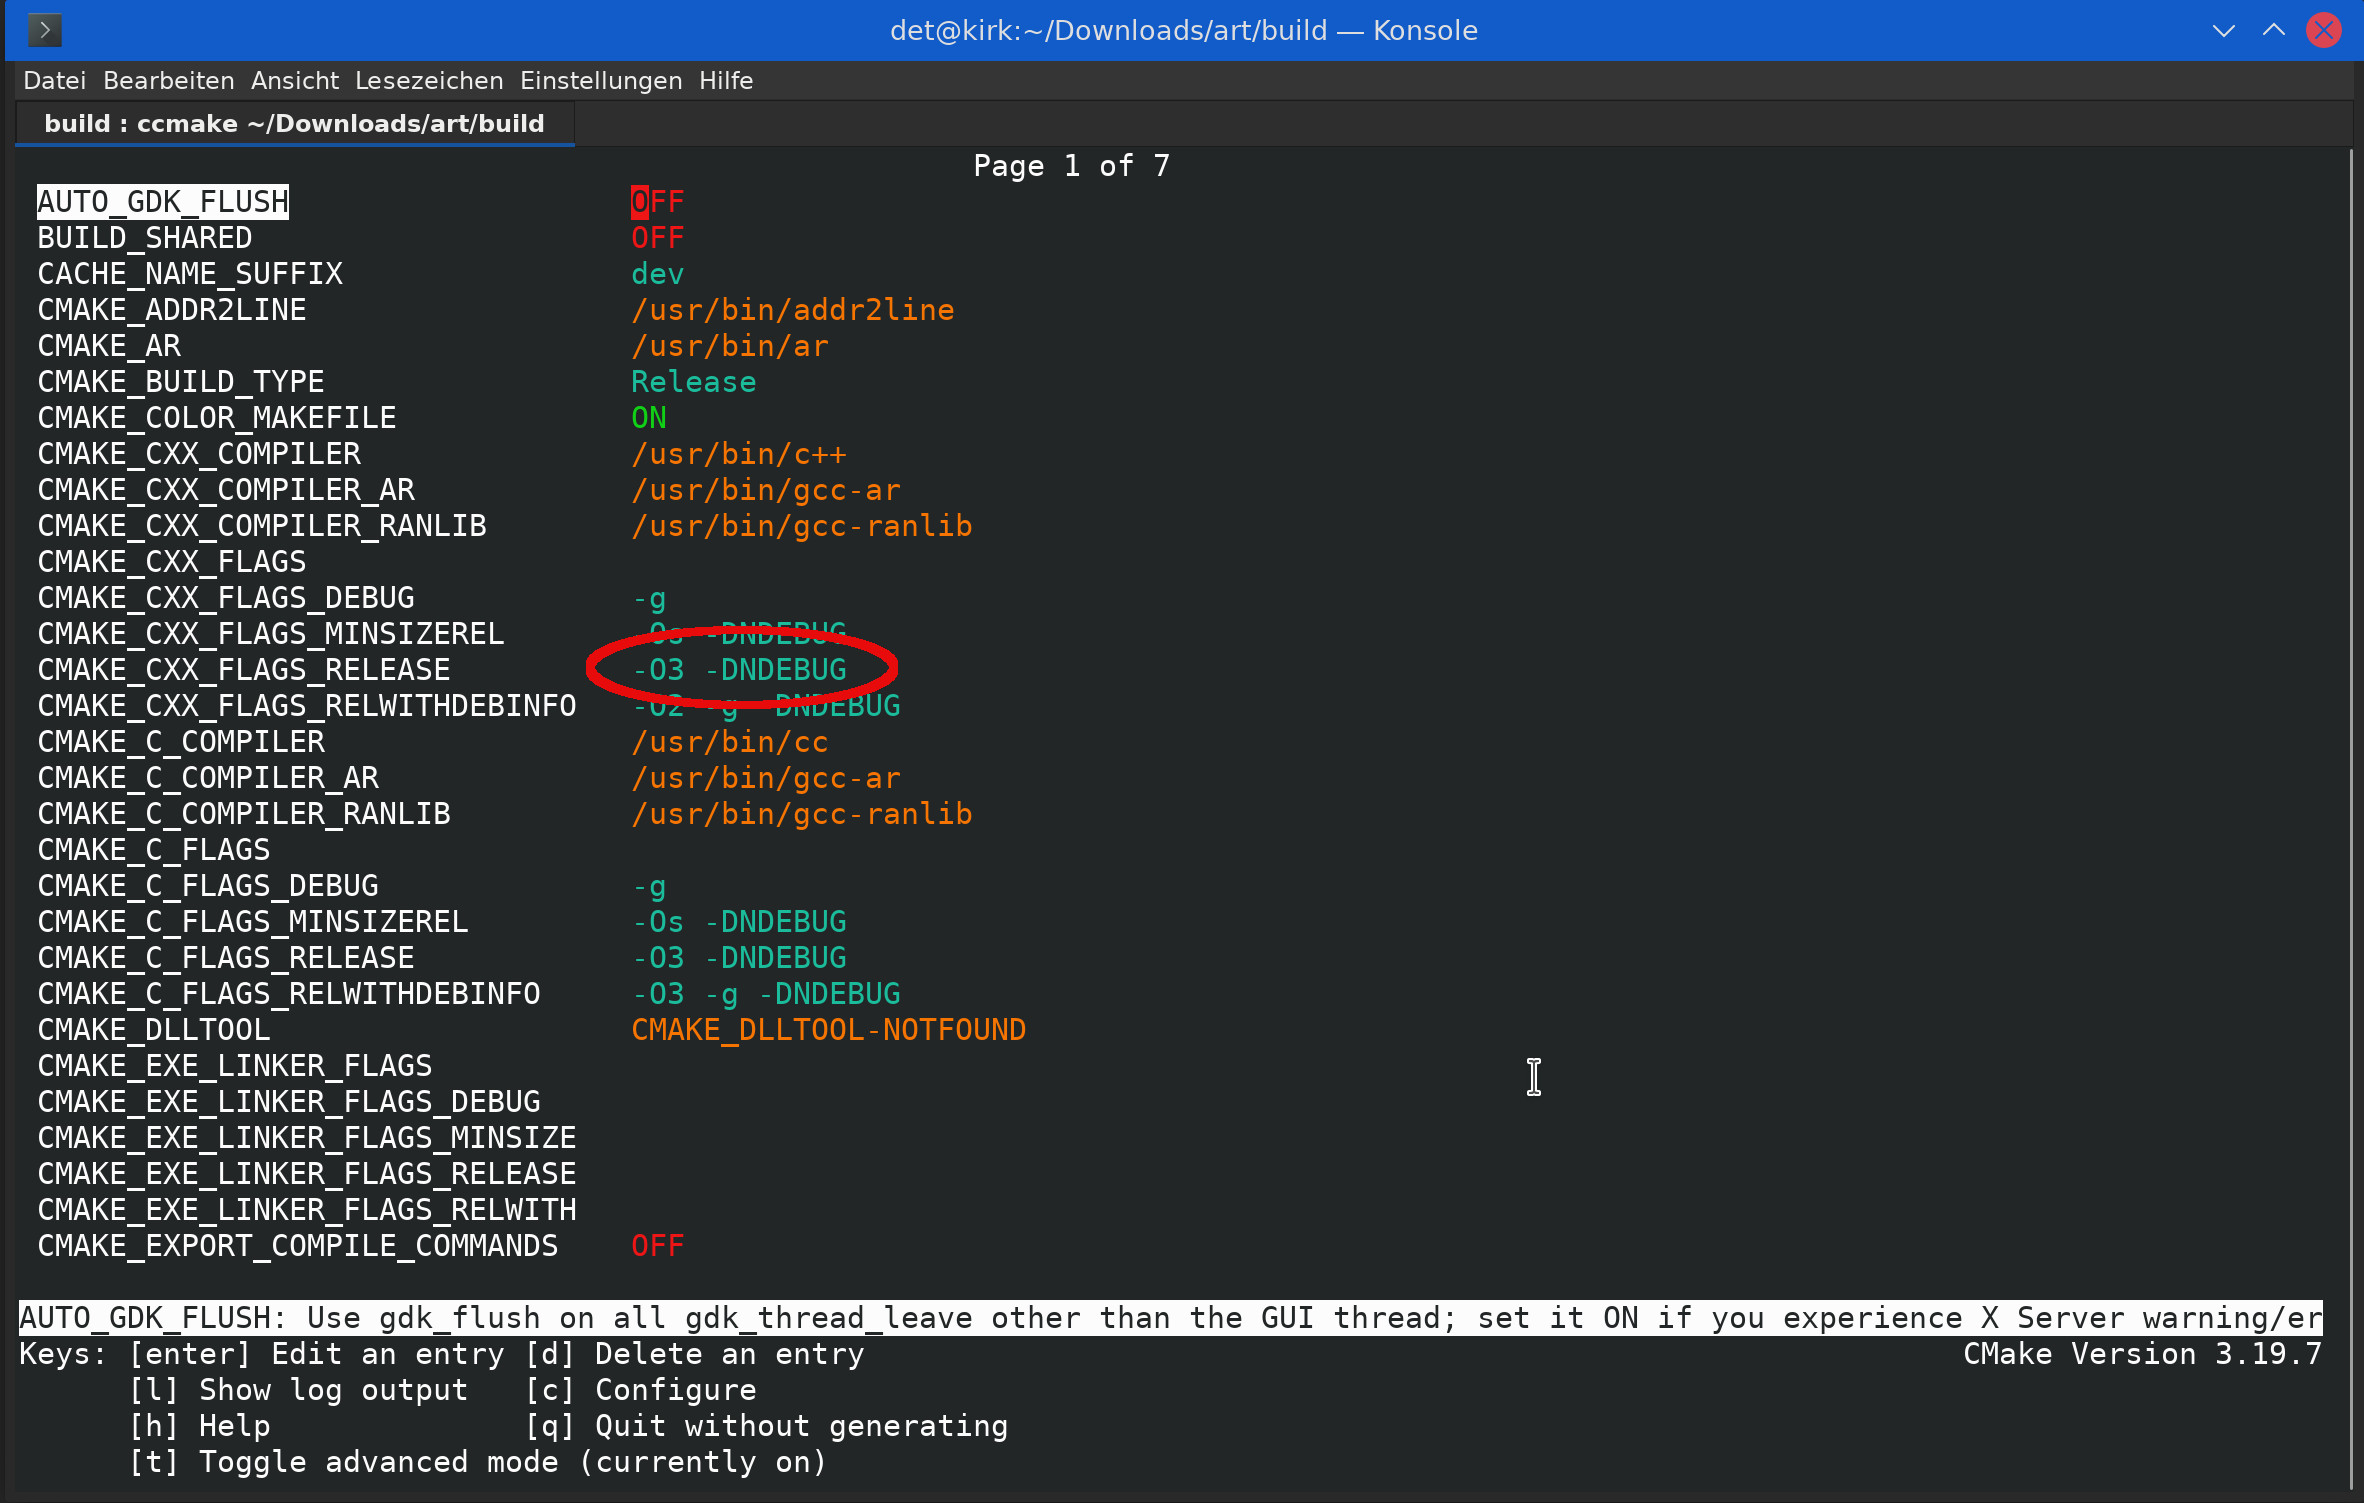The width and height of the screenshot is (2364, 1503).
Task: Open the Hilfe menu
Action: coord(725,81)
